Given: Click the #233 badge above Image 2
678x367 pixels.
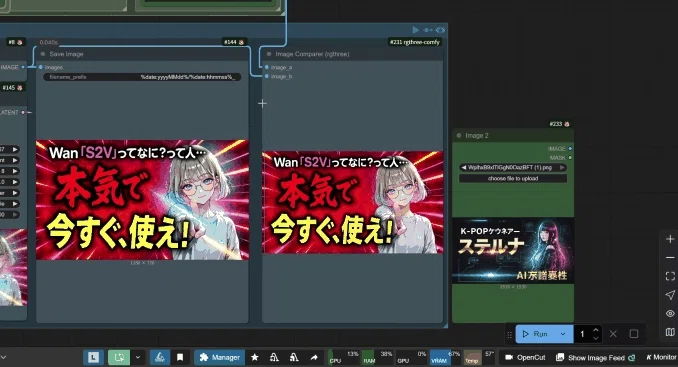Looking at the screenshot, I should pyautogui.click(x=560, y=124).
